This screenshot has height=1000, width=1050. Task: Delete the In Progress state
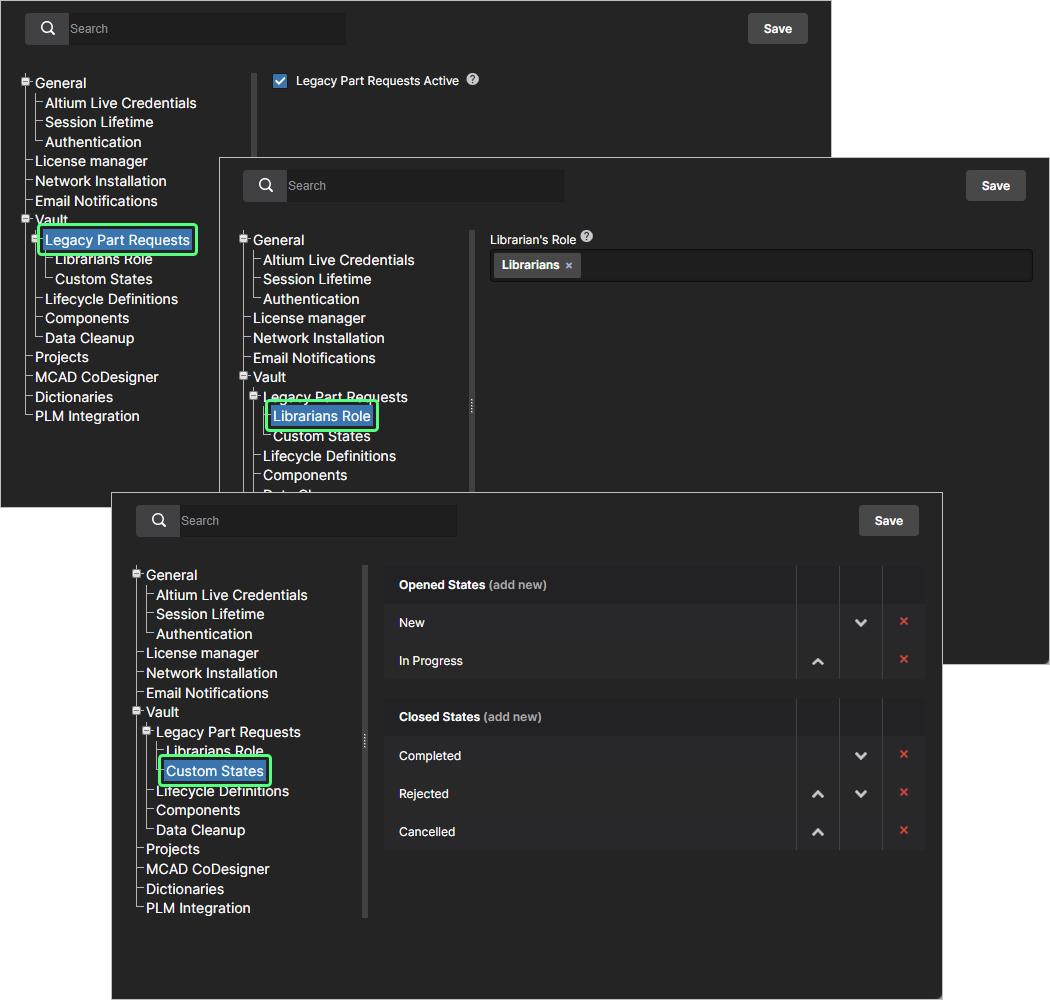903,660
